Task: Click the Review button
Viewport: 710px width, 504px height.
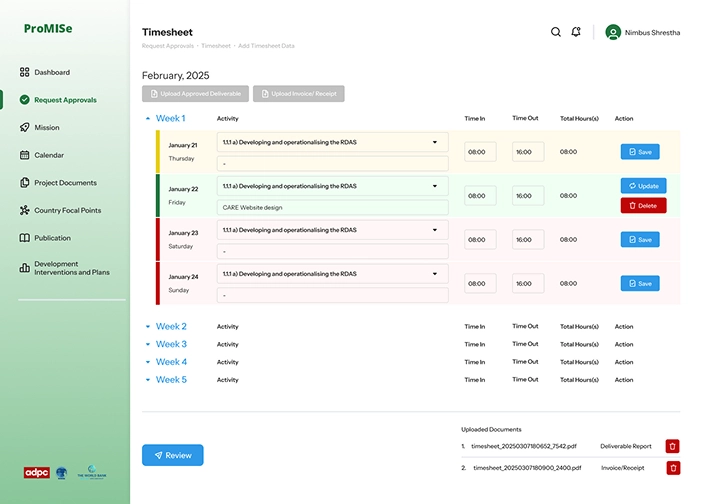Action: coord(172,455)
